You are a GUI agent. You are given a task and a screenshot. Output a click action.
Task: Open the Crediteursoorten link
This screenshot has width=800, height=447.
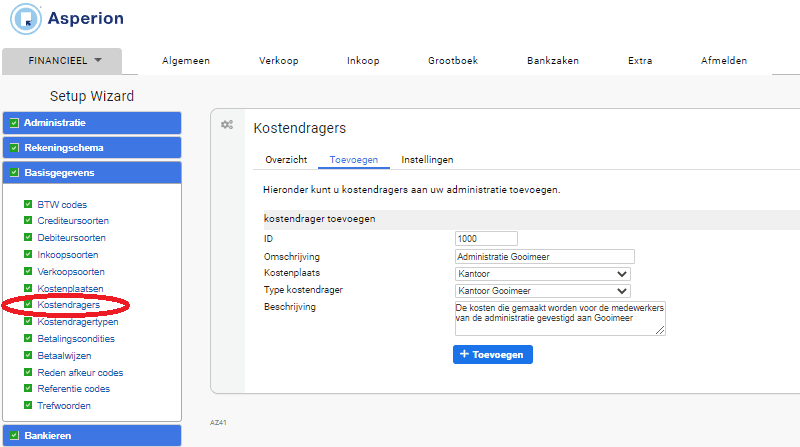[73, 221]
